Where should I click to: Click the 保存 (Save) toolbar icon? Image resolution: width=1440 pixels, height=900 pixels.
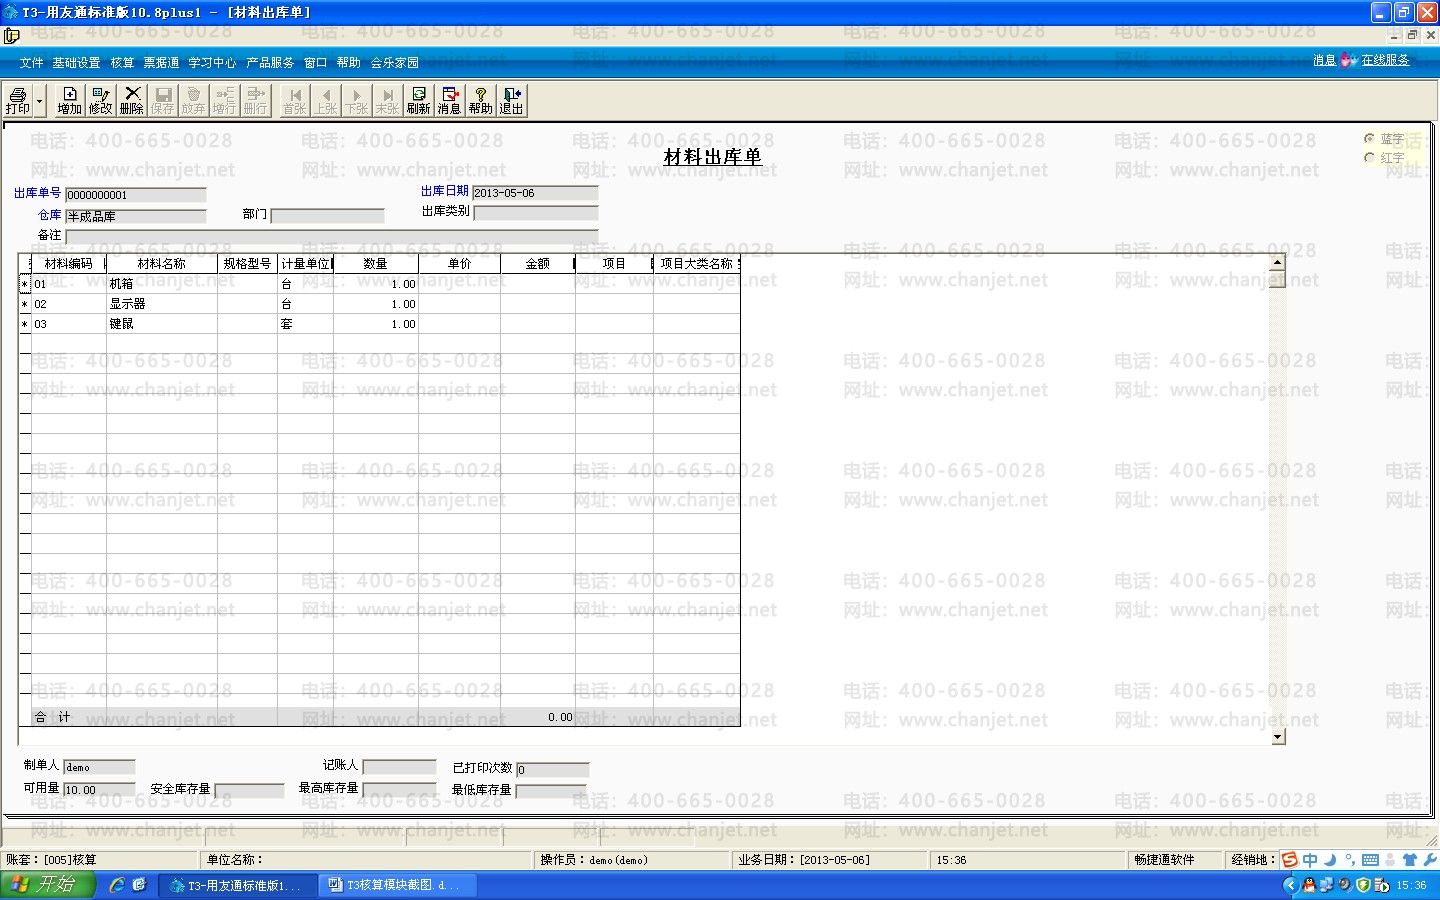pos(162,101)
